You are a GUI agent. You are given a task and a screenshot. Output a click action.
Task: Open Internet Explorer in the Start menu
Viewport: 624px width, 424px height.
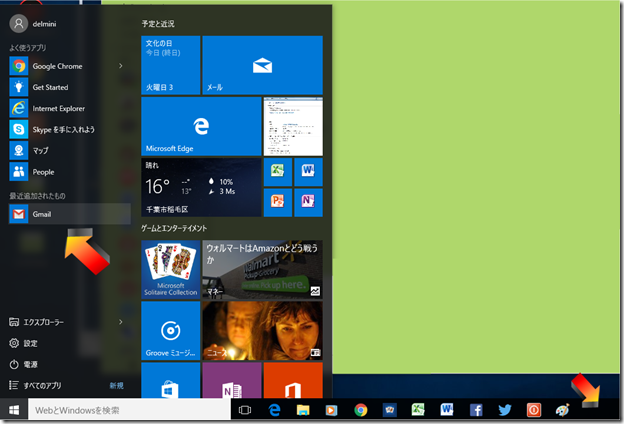70,108
